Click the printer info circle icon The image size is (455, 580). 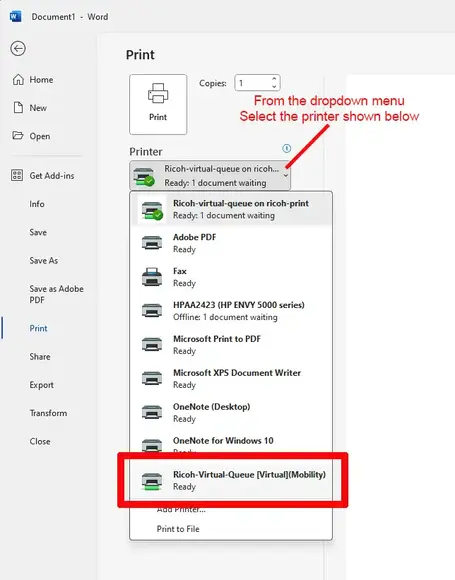coord(286,148)
